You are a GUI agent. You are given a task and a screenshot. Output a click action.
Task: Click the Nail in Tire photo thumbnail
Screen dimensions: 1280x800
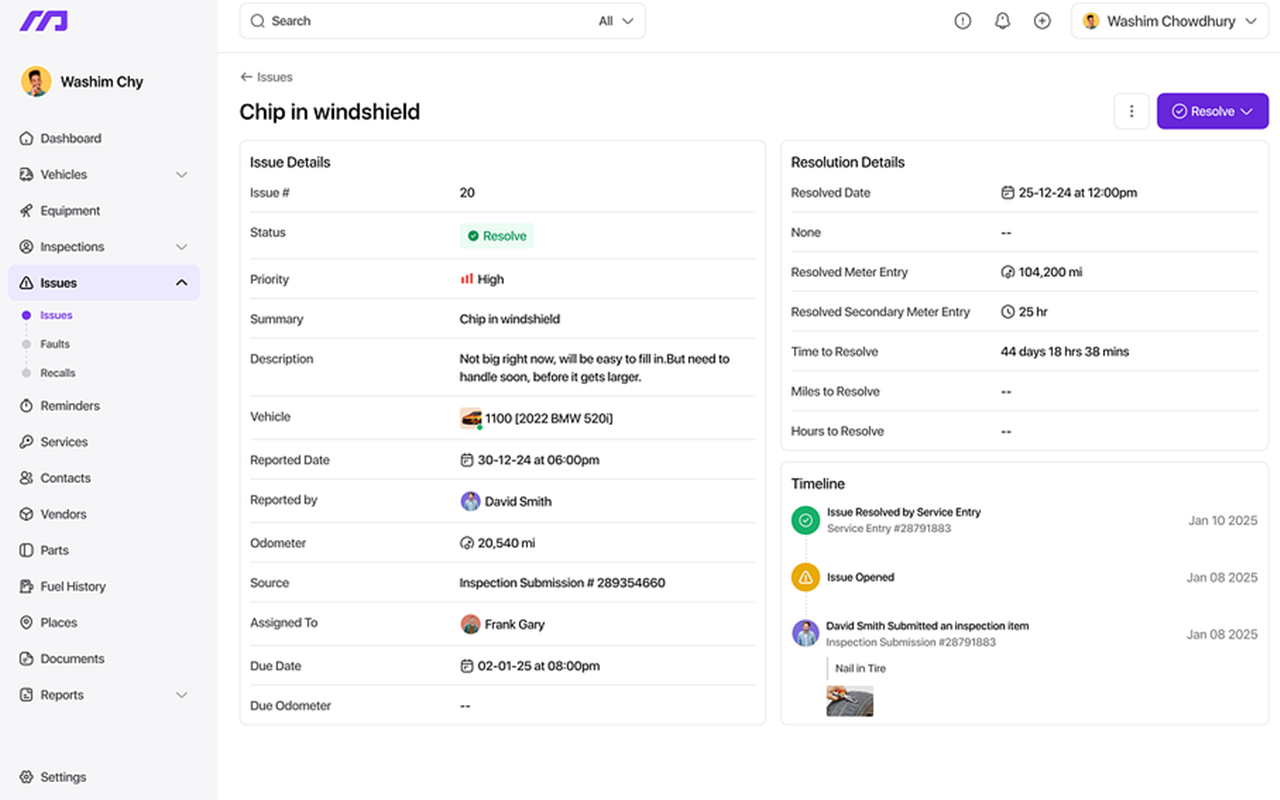[x=849, y=701]
